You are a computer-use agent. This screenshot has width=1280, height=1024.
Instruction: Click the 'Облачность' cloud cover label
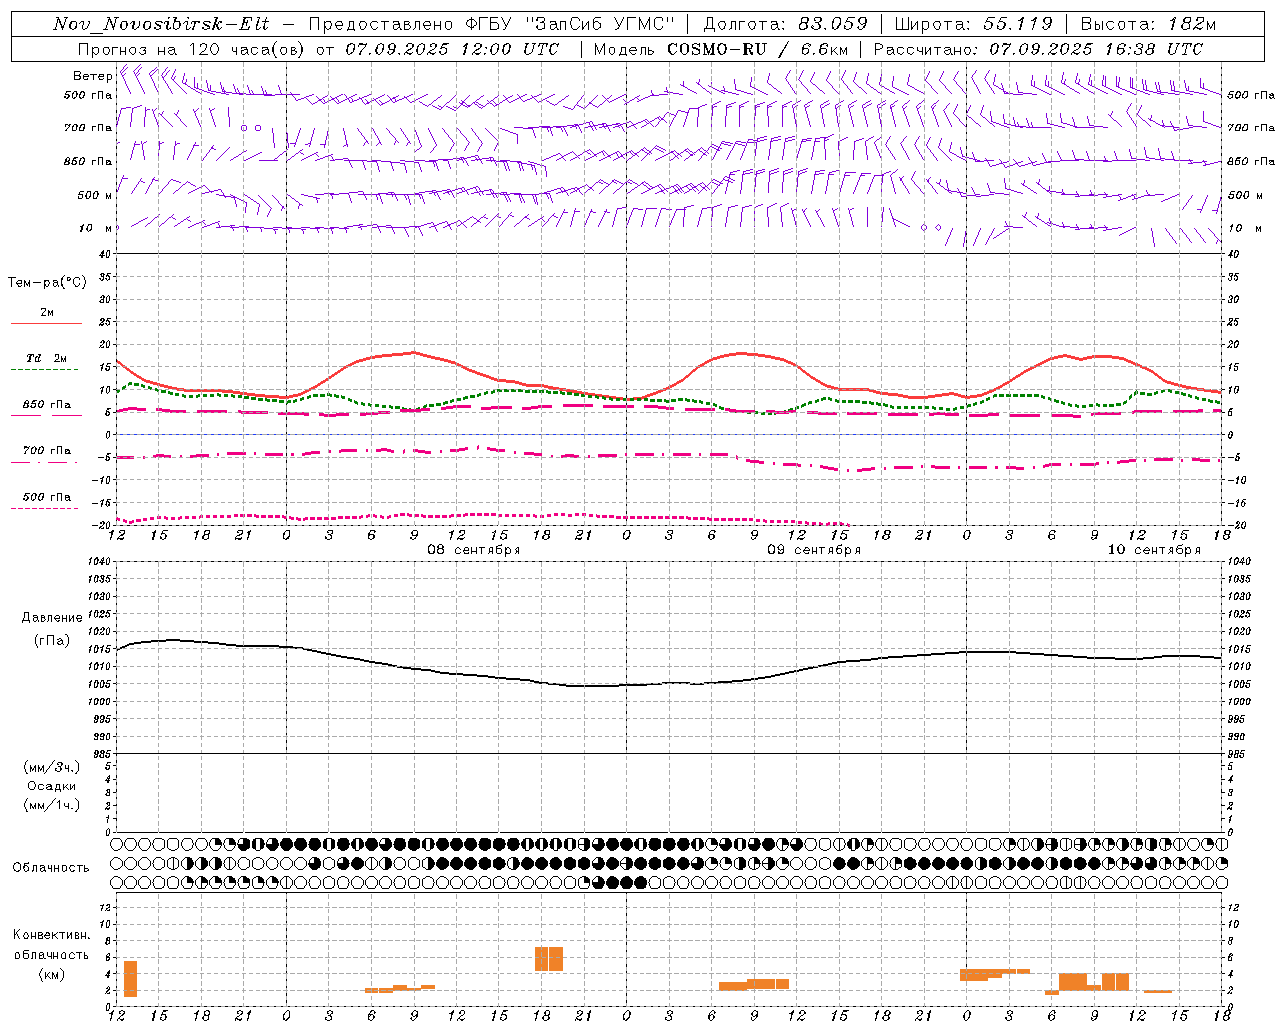(x=51, y=868)
